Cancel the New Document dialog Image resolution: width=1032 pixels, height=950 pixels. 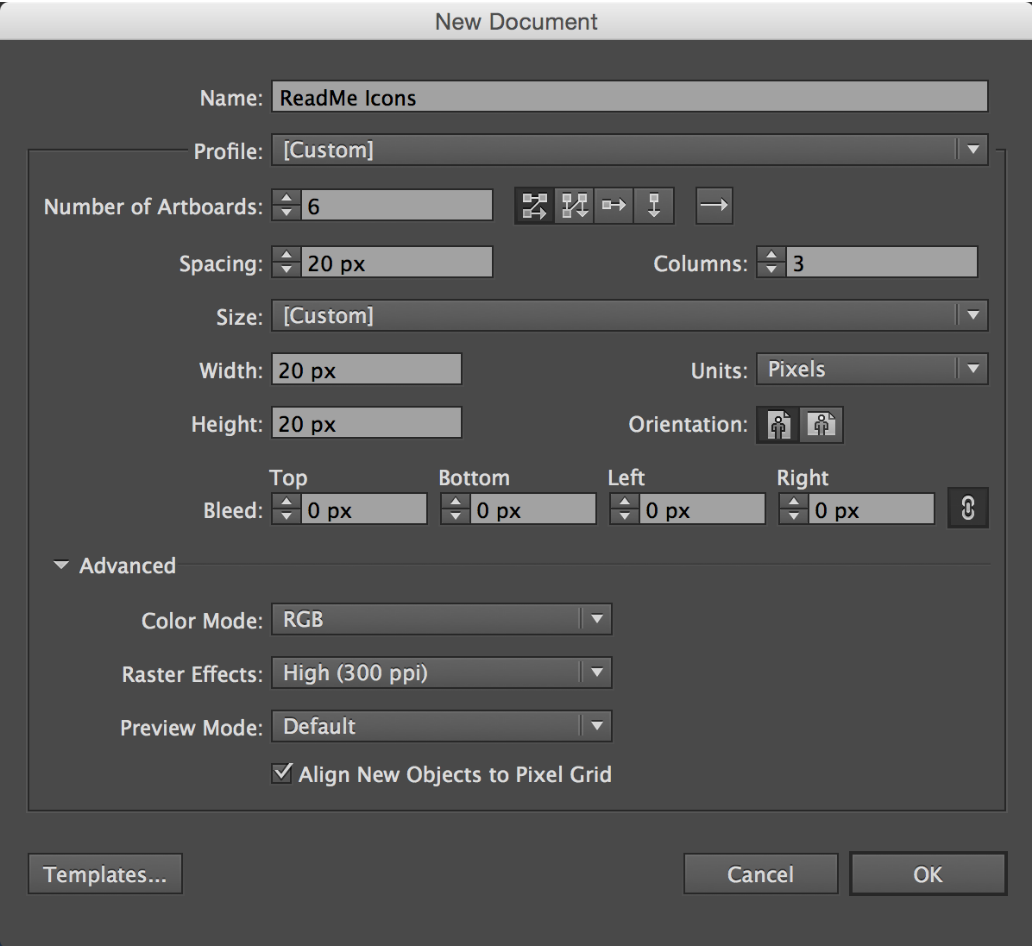pyautogui.click(x=760, y=873)
